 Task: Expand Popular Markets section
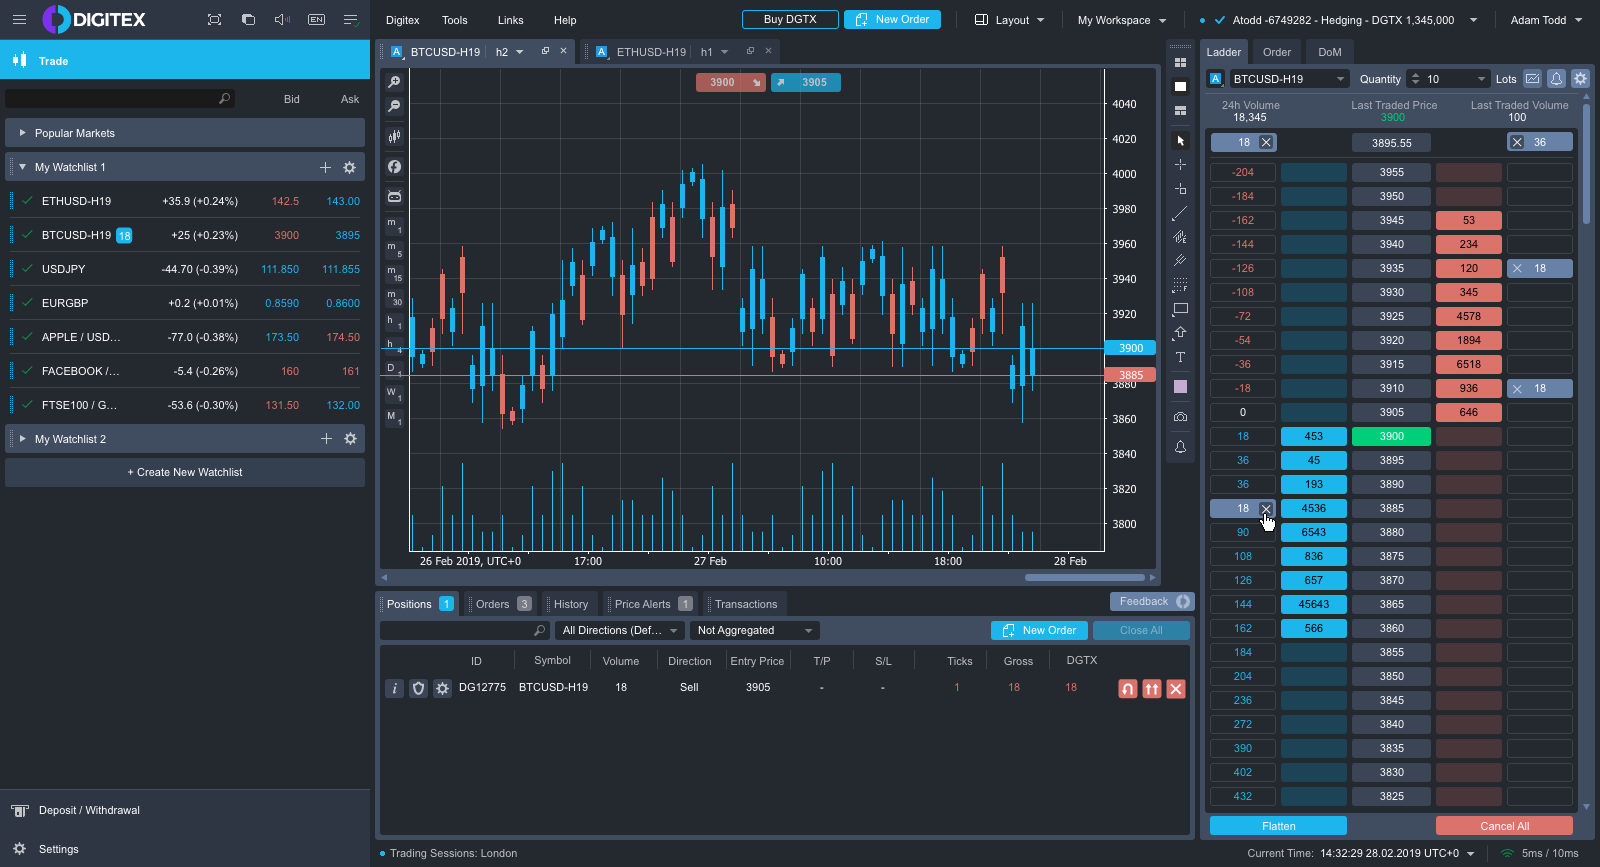(185, 133)
